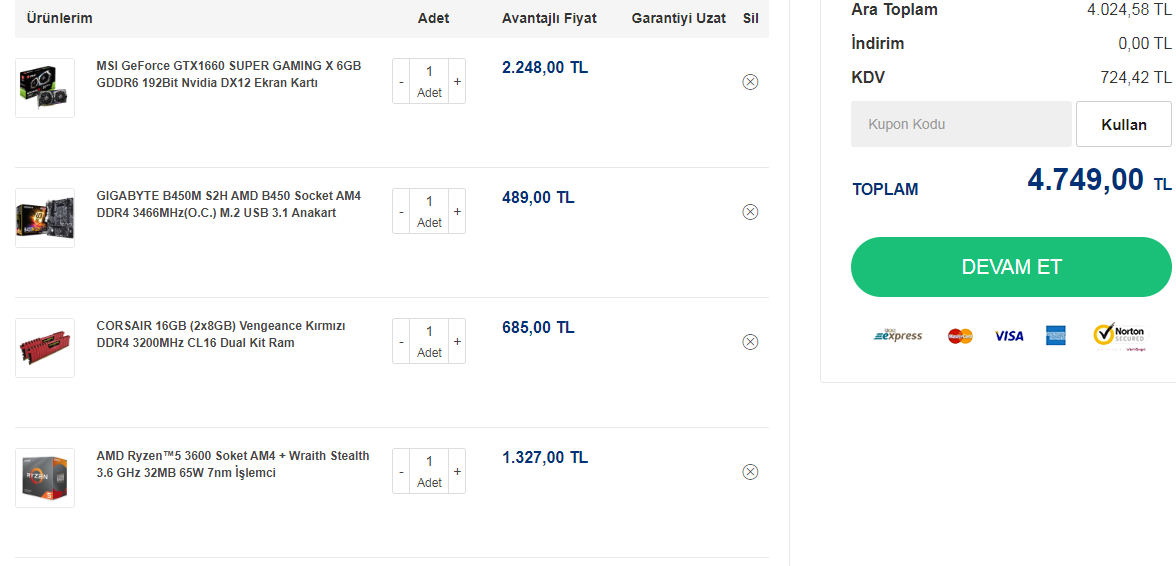Decrease quantity of GIGABYTE B450M motherboard
Viewport: 1176px width, 566px height.
point(401,211)
